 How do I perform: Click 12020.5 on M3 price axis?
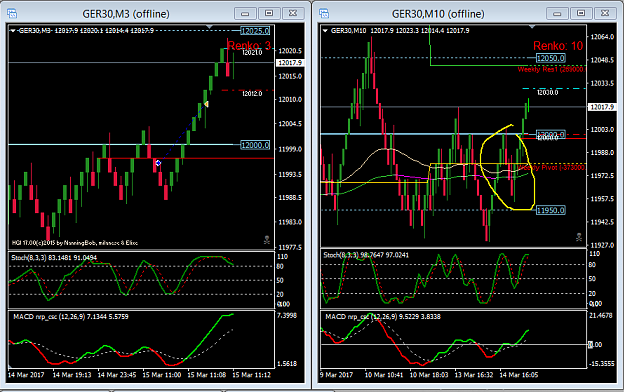coord(290,51)
